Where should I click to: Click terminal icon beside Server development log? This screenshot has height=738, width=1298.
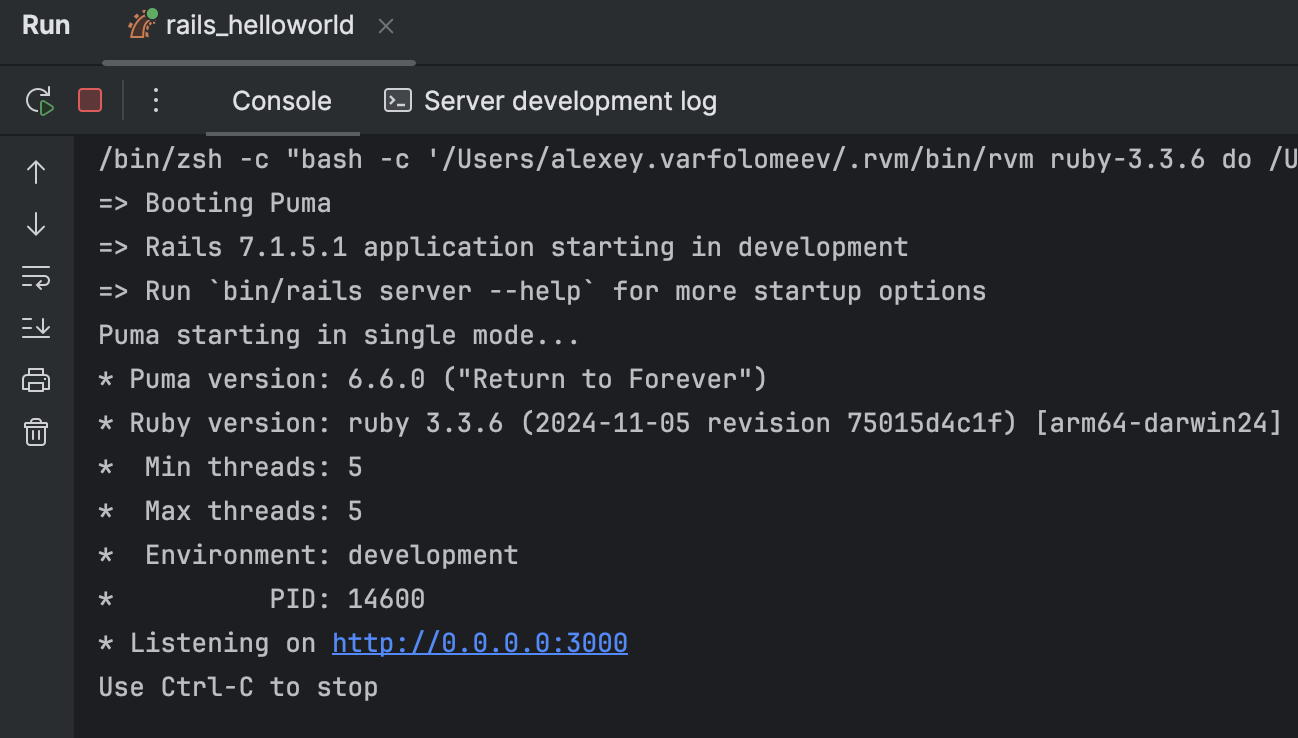pyautogui.click(x=397, y=100)
